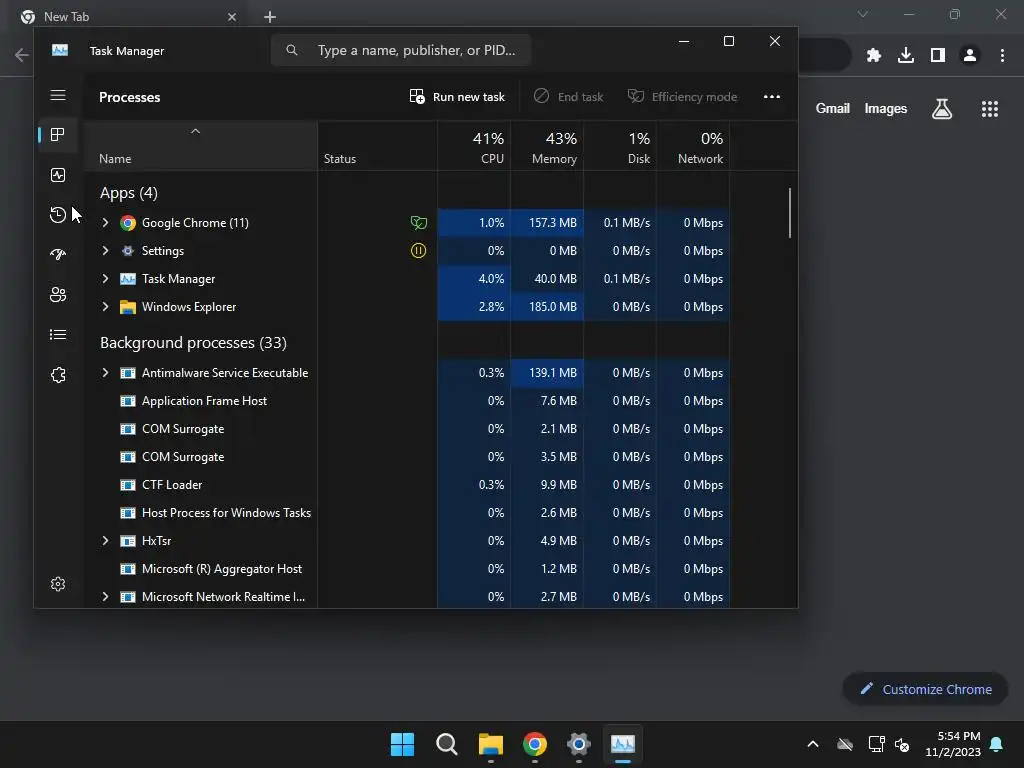This screenshot has width=1024, height=768.
Task: Open File Explorer from taskbar
Action: (x=490, y=744)
